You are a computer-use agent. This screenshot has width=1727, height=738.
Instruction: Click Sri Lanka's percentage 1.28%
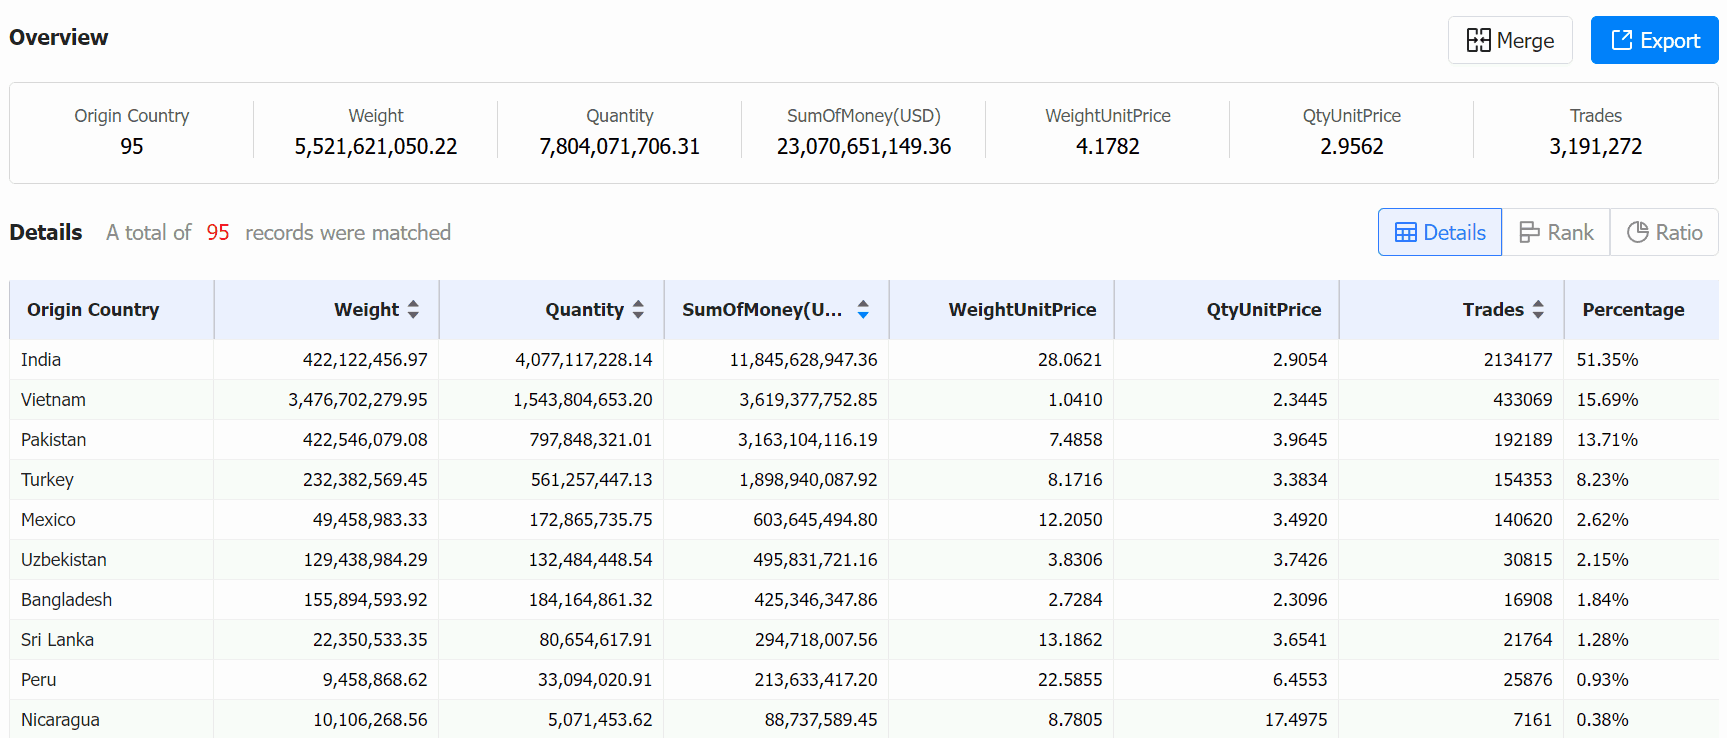click(x=1602, y=640)
